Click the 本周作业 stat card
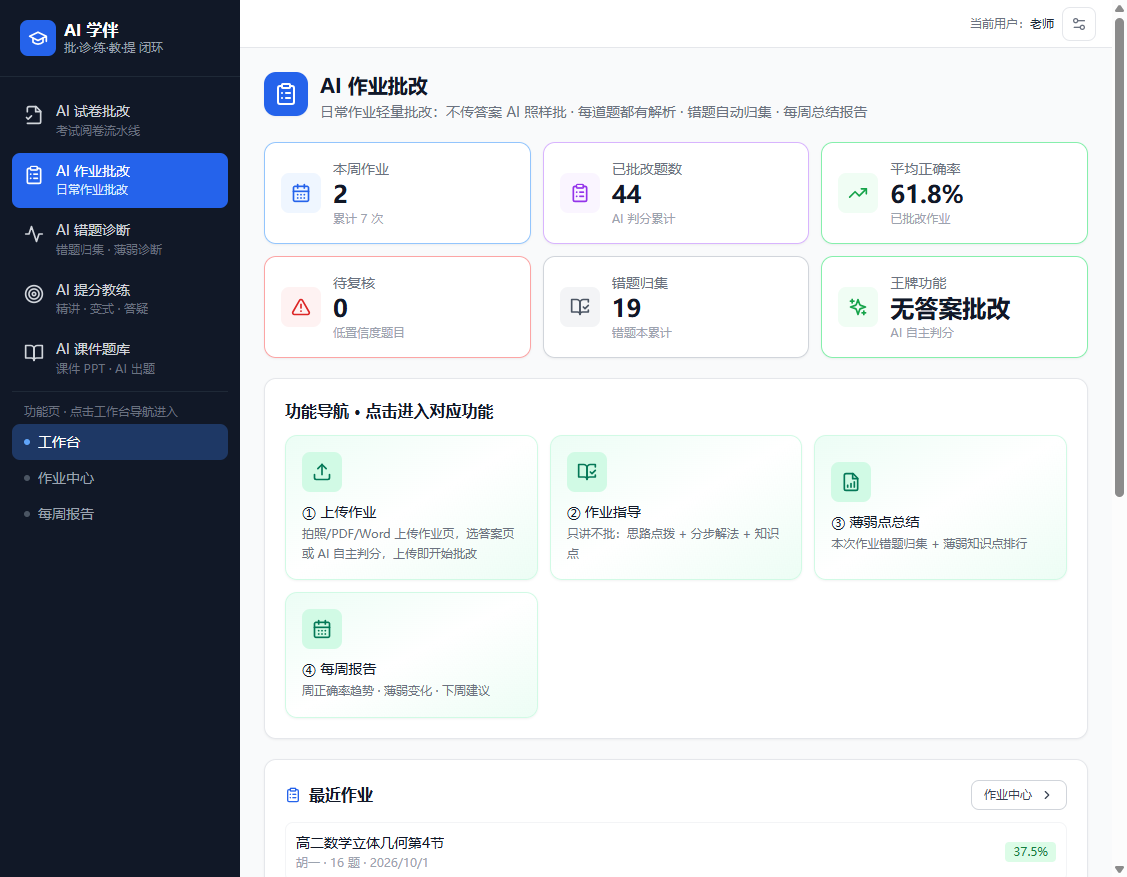The height and width of the screenshot is (877, 1127). [397, 193]
